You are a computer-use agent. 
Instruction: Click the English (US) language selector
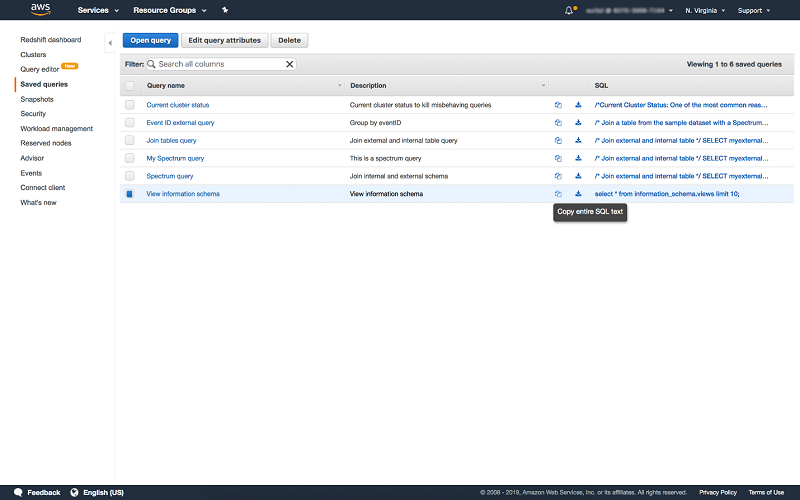click(103, 492)
